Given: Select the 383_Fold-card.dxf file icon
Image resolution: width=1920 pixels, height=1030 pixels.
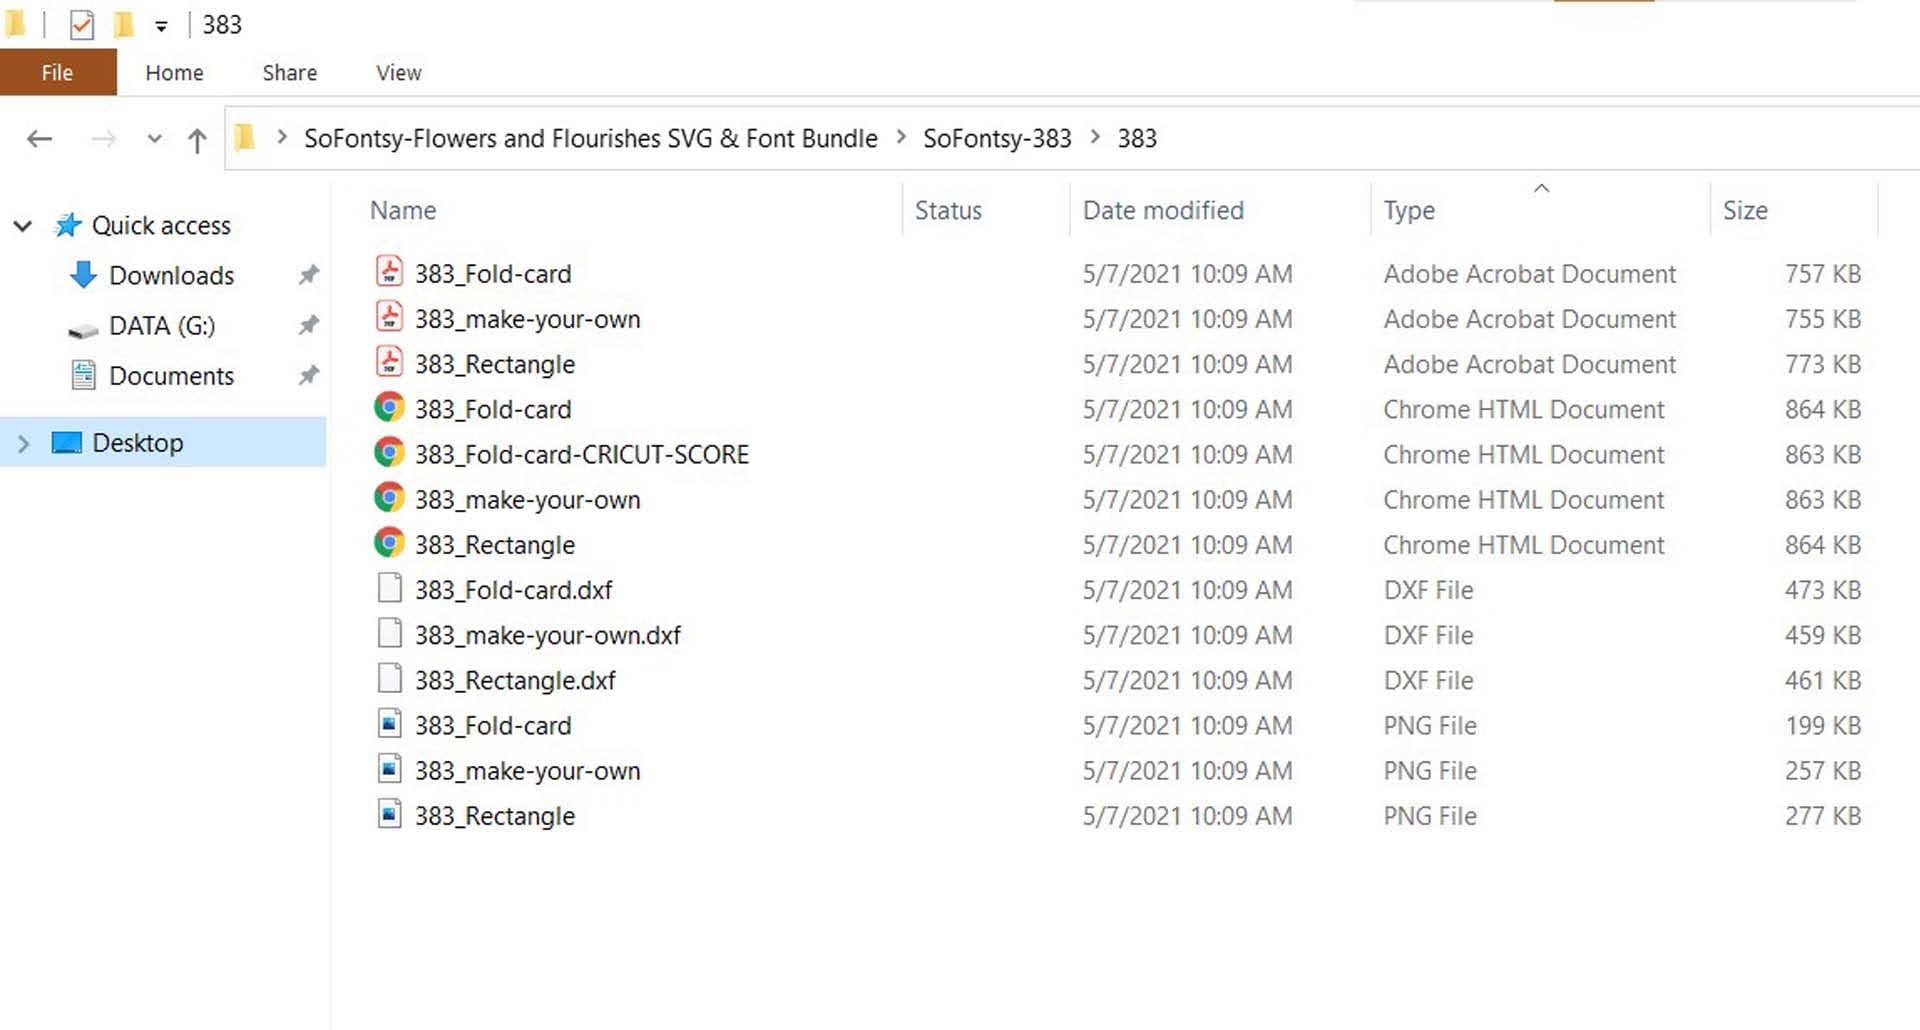Looking at the screenshot, I should (x=389, y=589).
